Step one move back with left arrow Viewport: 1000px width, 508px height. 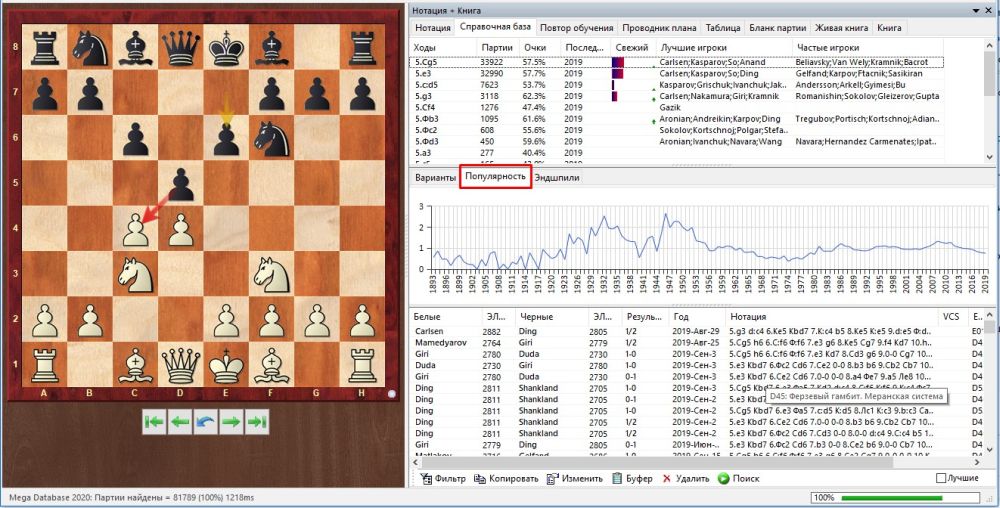(x=180, y=422)
